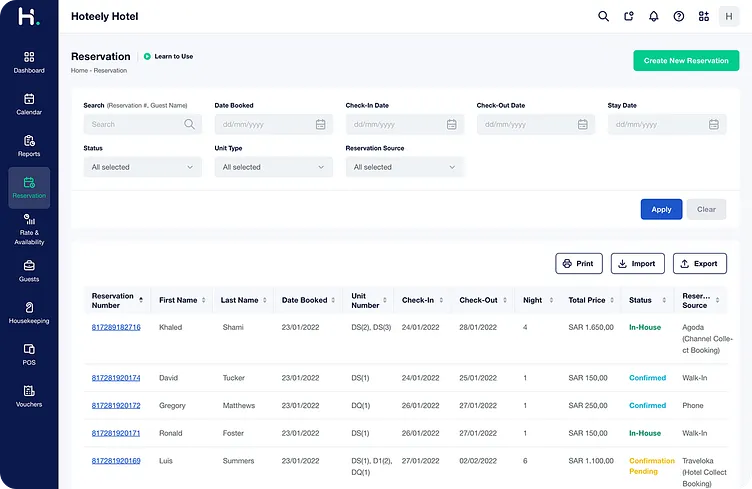Go to the Housekeeping section

29,313
